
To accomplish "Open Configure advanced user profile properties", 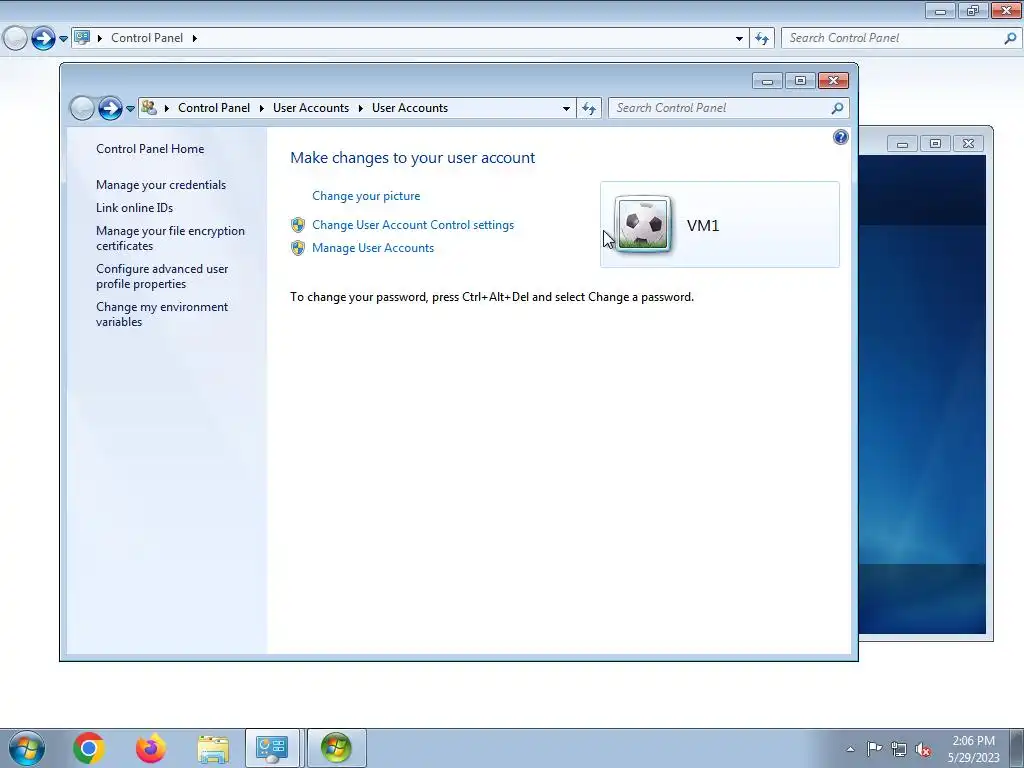I will [x=162, y=276].
